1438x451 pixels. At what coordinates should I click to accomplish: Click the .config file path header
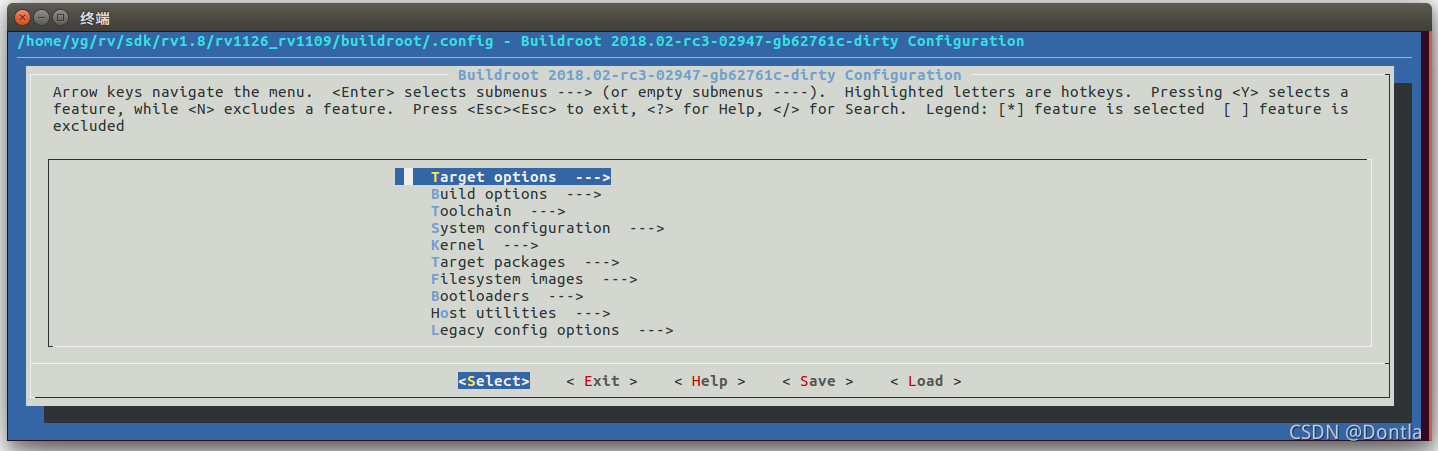pos(521,41)
